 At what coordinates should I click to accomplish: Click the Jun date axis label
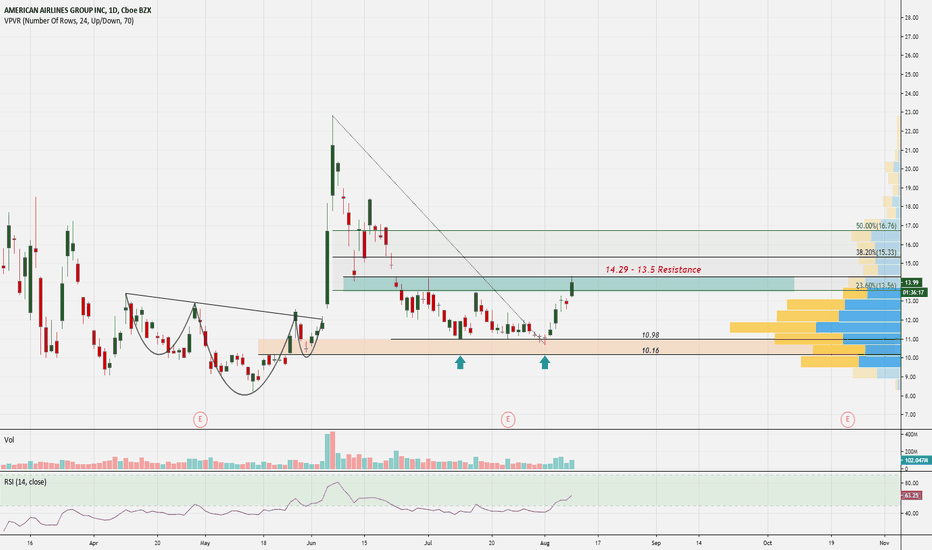tap(311, 542)
